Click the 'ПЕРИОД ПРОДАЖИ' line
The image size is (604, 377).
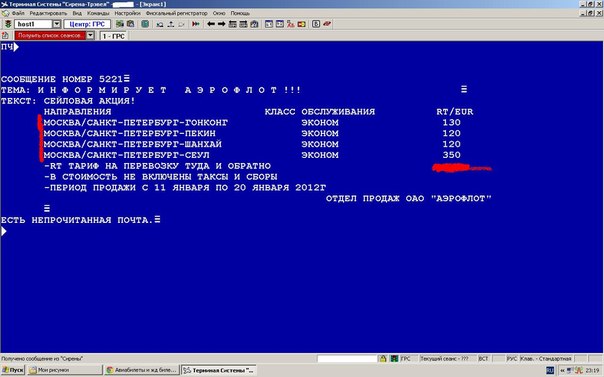(x=185, y=188)
